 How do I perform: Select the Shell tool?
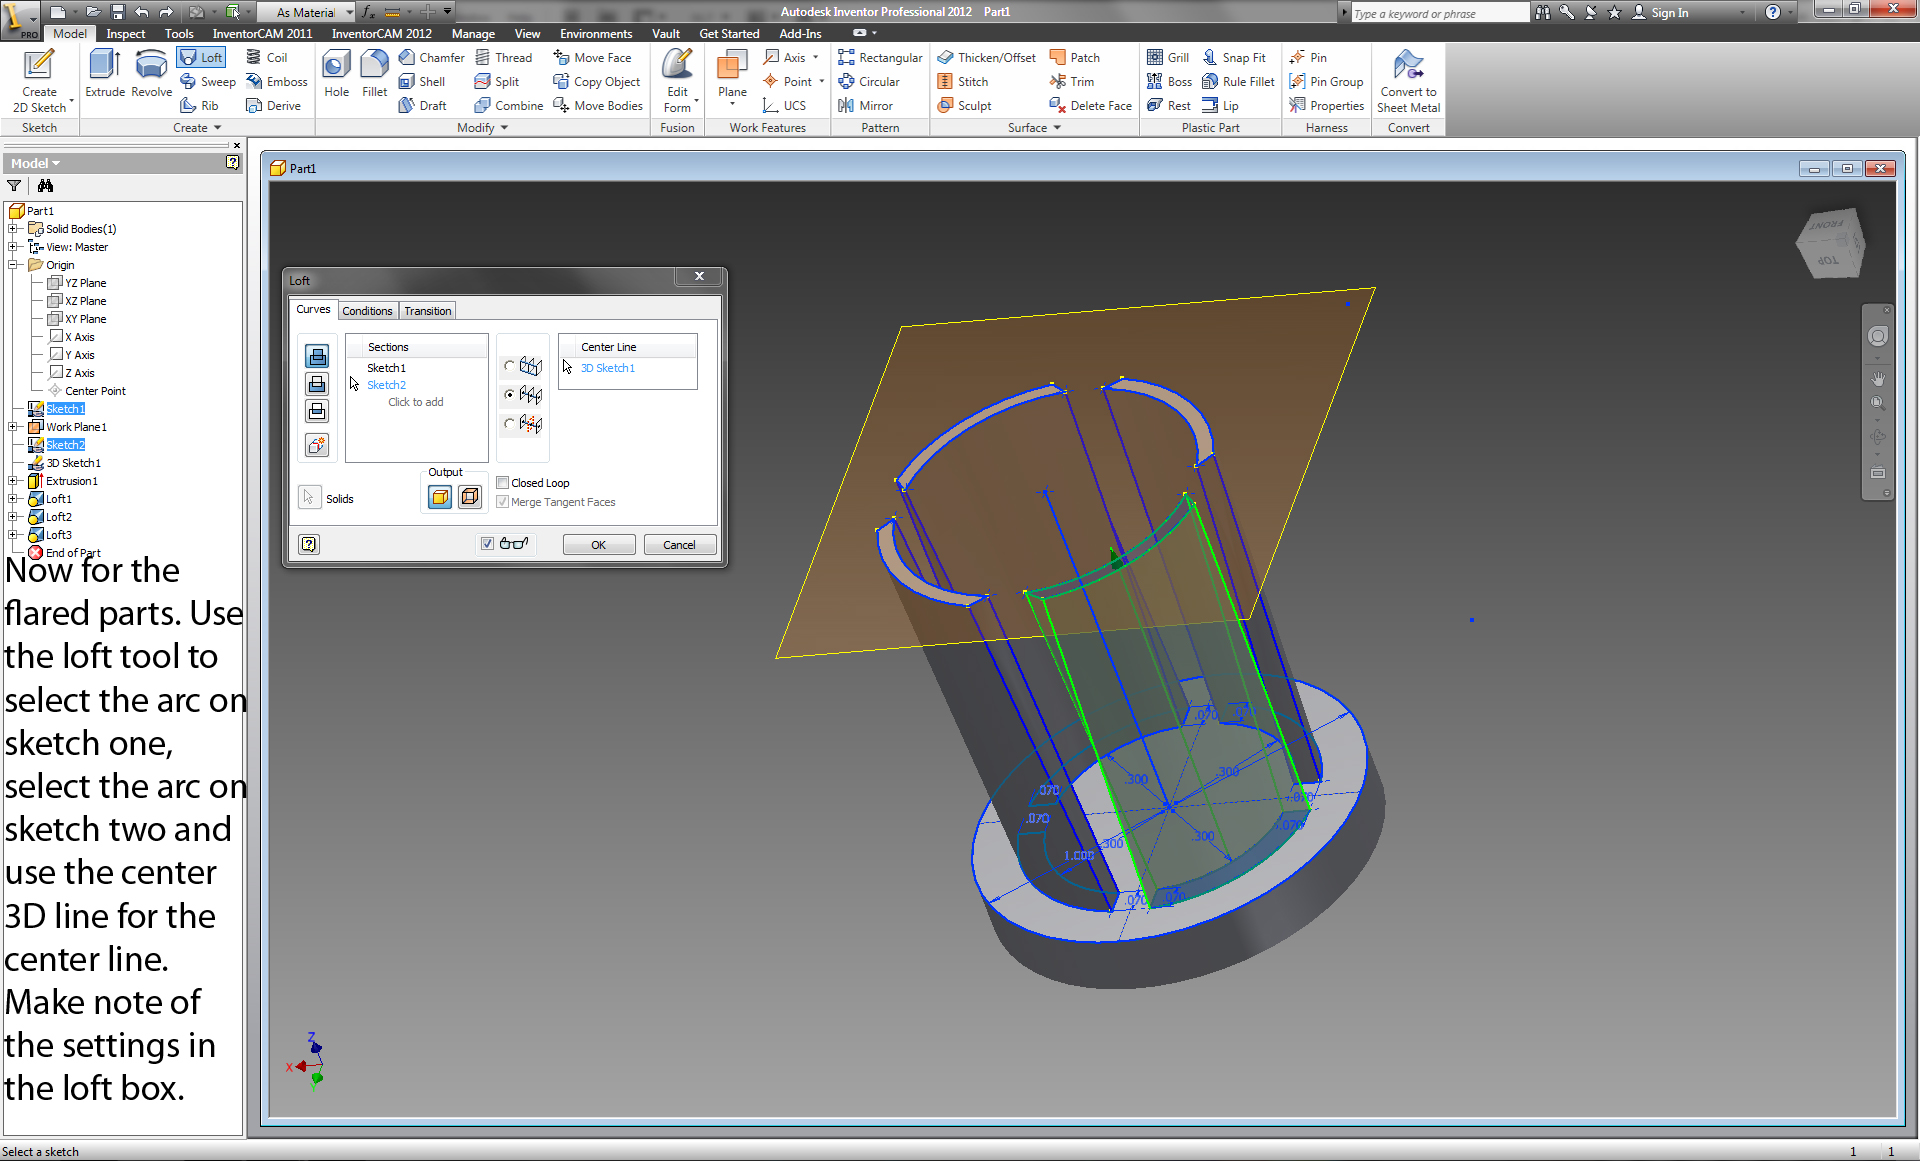(421, 81)
